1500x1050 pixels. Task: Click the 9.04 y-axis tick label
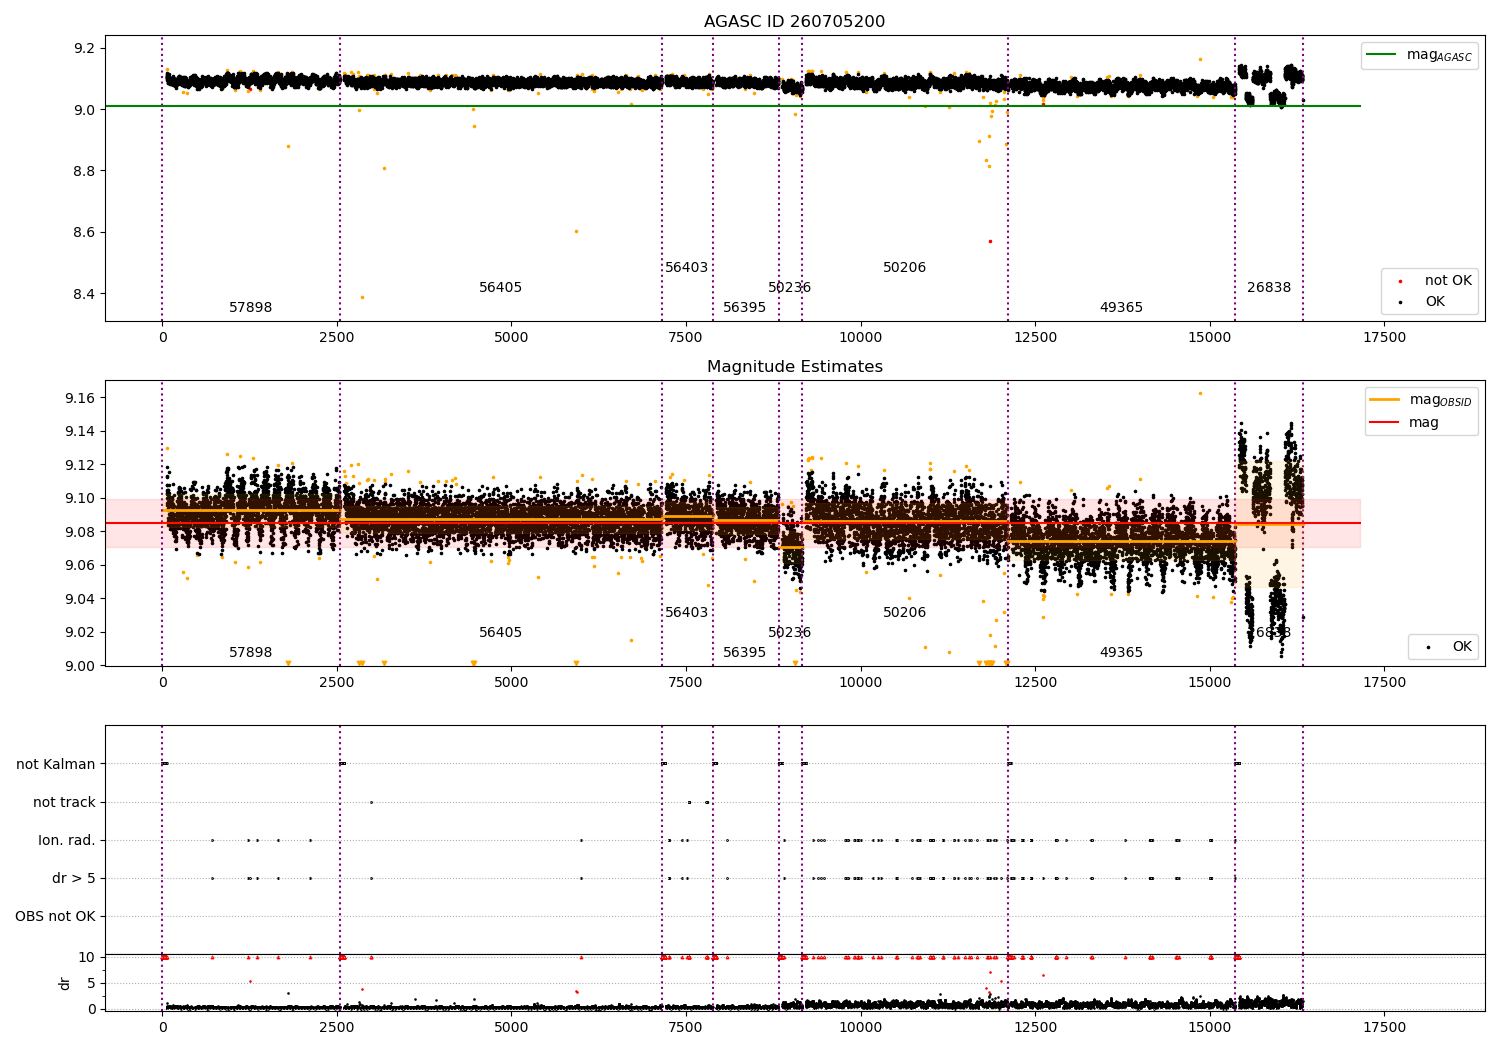(x=81, y=599)
